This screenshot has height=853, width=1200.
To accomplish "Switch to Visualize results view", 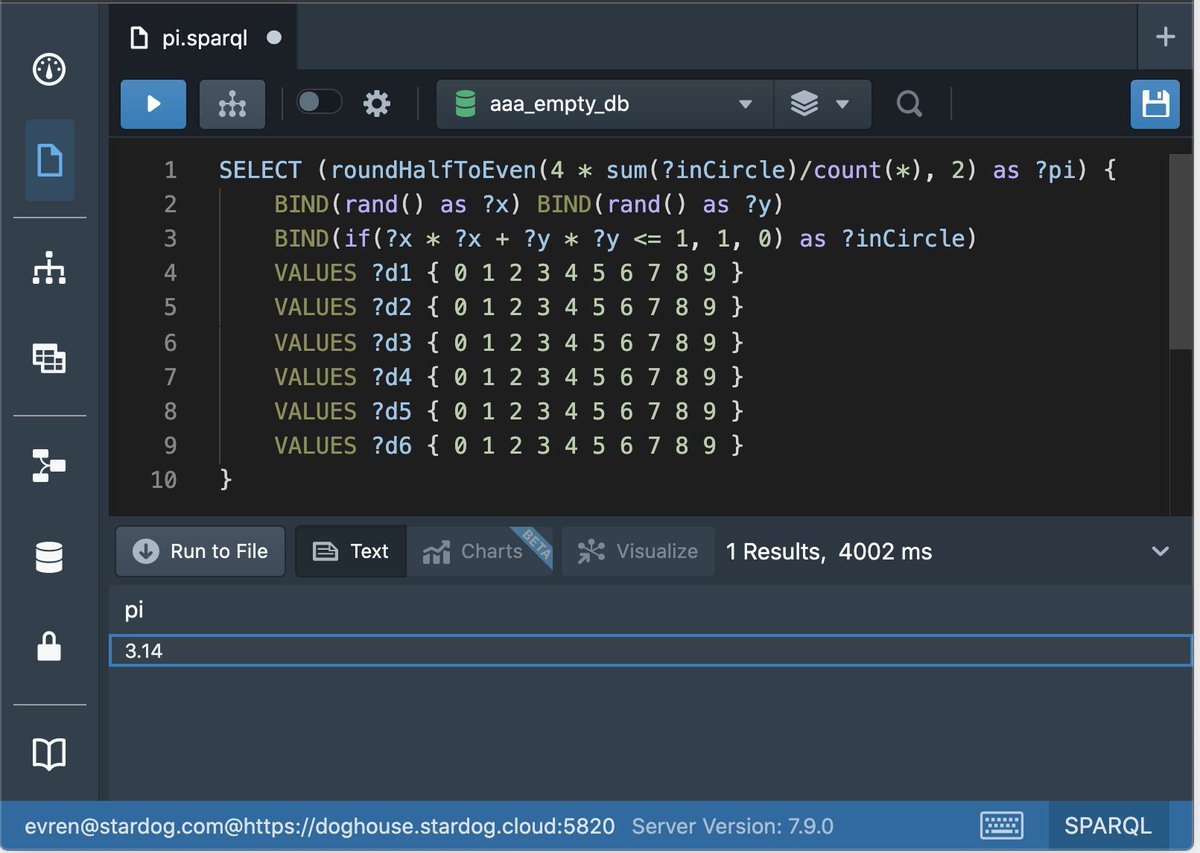I will [x=638, y=551].
